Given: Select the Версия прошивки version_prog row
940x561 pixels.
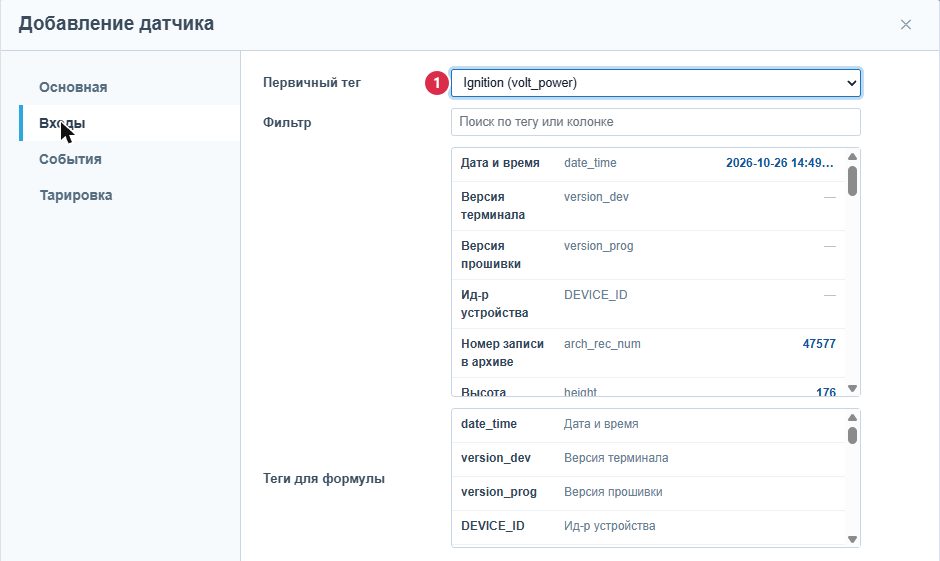Looking at the screenshot, I should pyautogui.click(x=649, y=255).
